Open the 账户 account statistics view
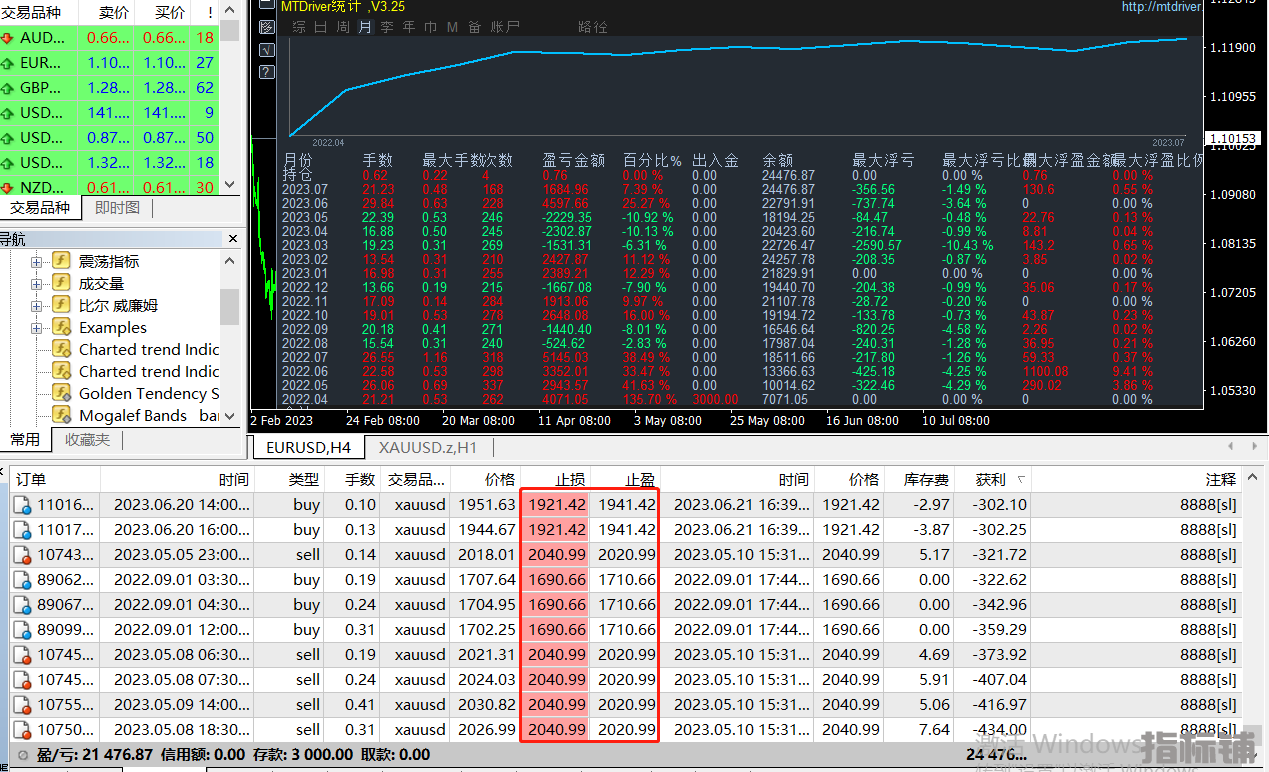 point(505,27)
